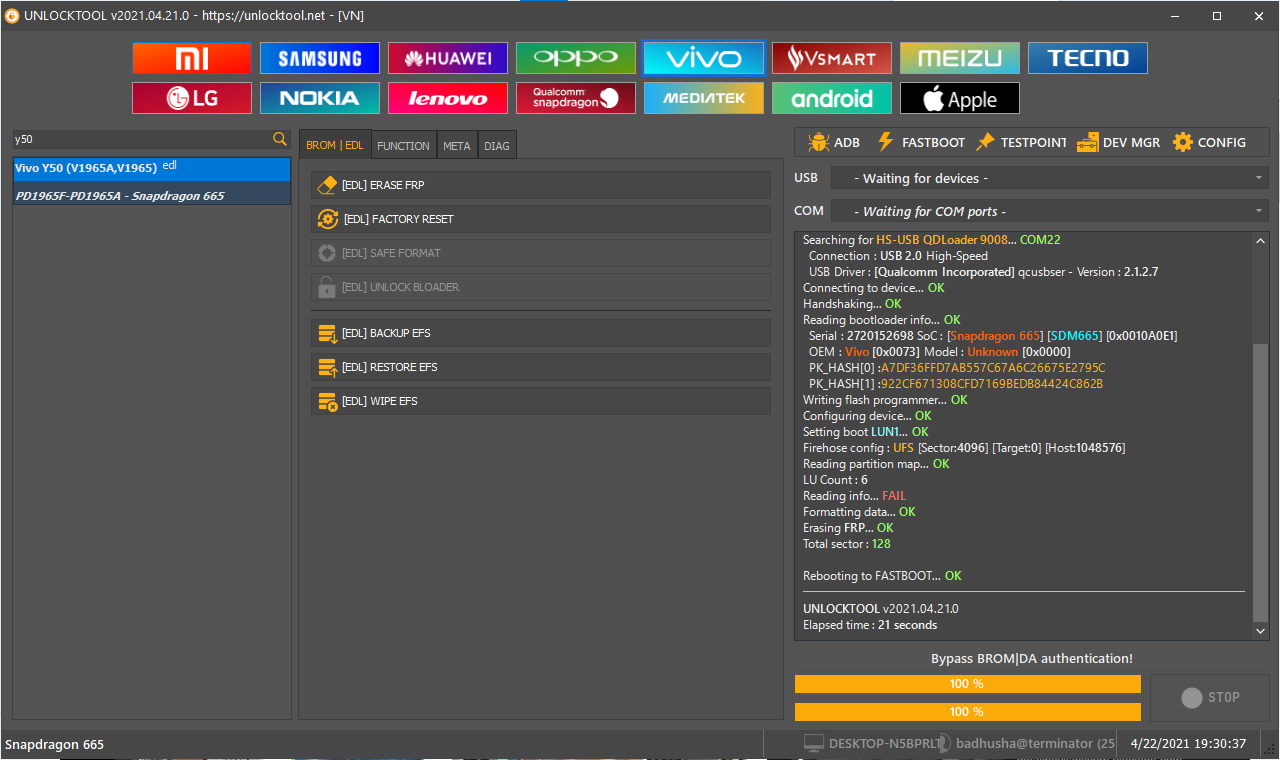Run [EDL] ERASE FRP
1280x760 pixels.
[541, 185]
